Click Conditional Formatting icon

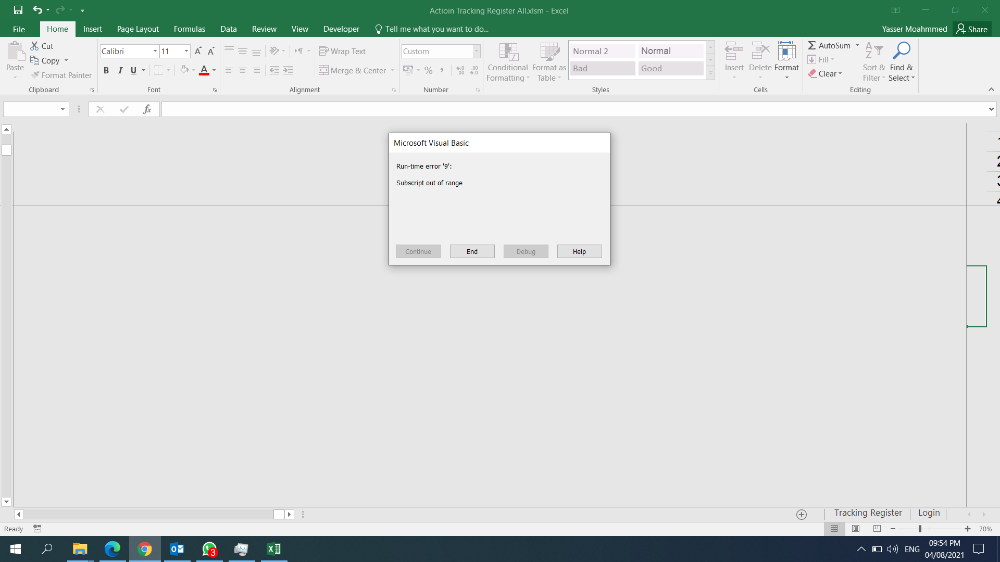(x=508, y=52)
